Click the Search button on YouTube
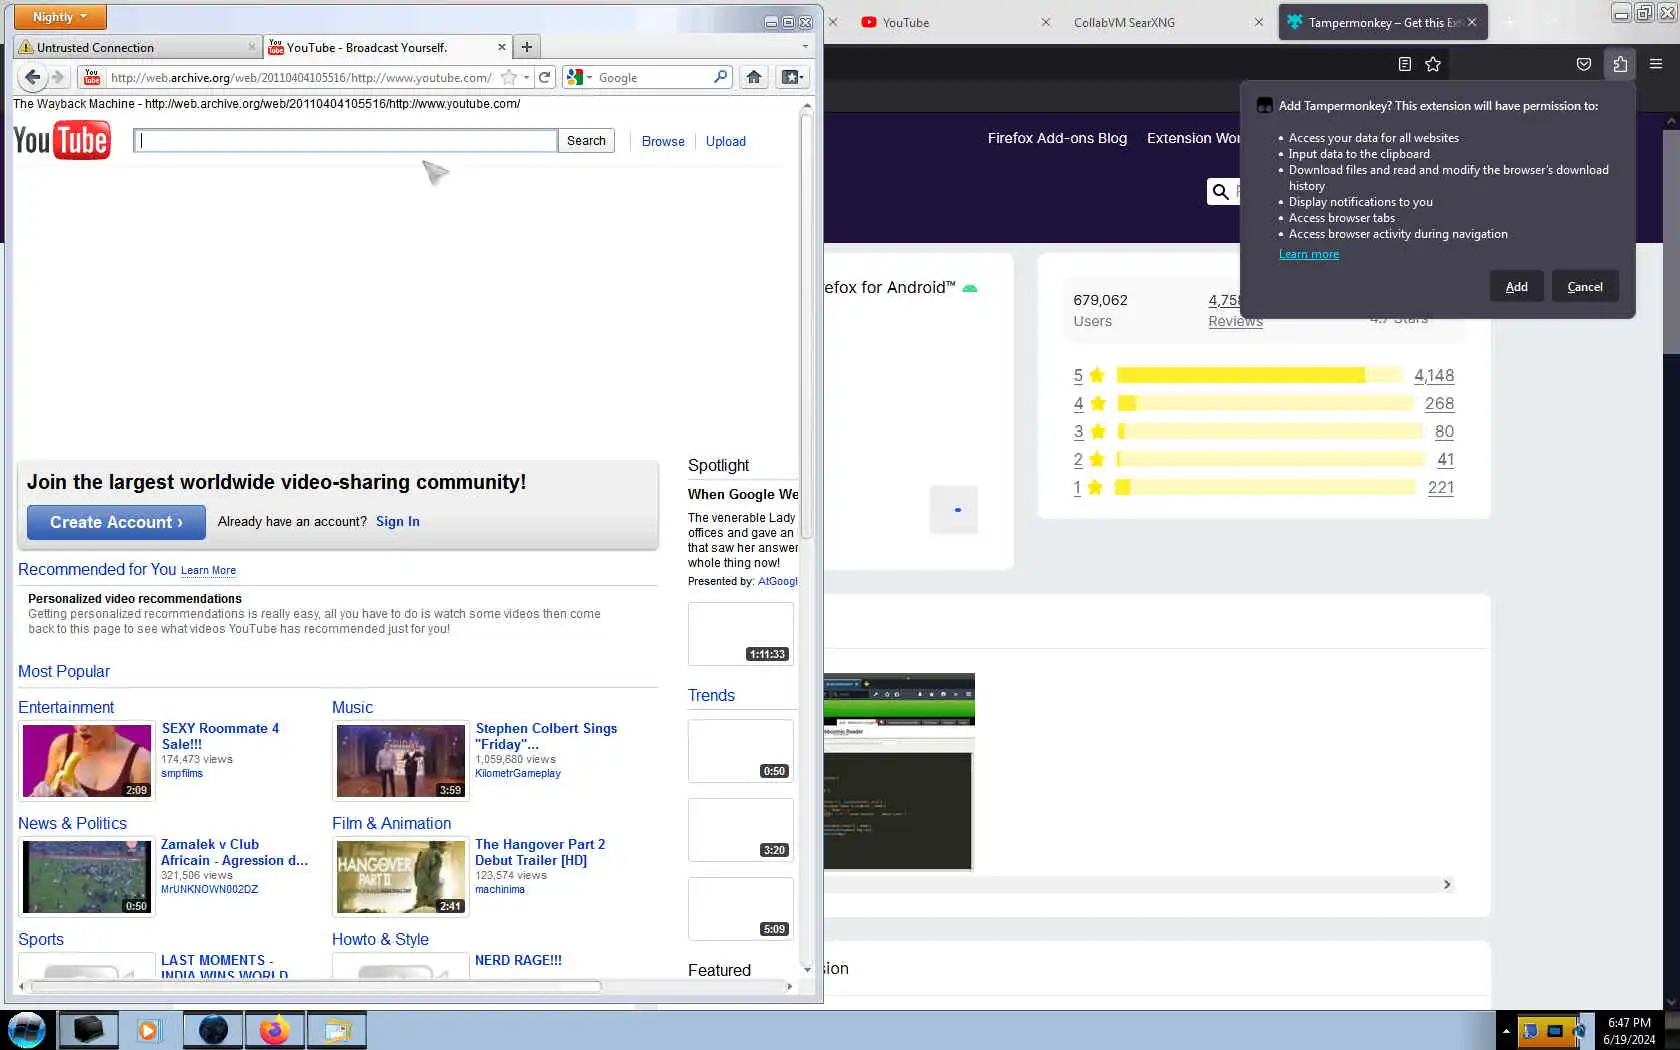This screenshot has width=1680, height=1050. pos(586,141)
